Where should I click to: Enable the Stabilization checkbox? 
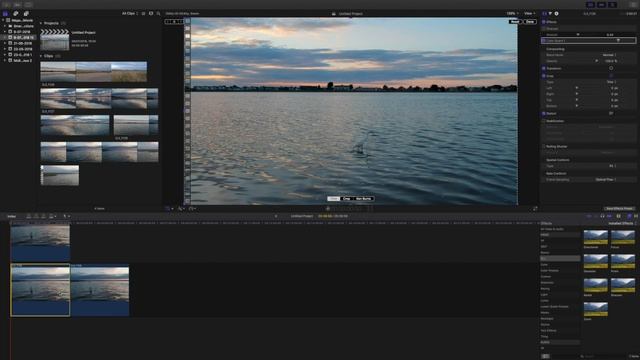point(544,121)
